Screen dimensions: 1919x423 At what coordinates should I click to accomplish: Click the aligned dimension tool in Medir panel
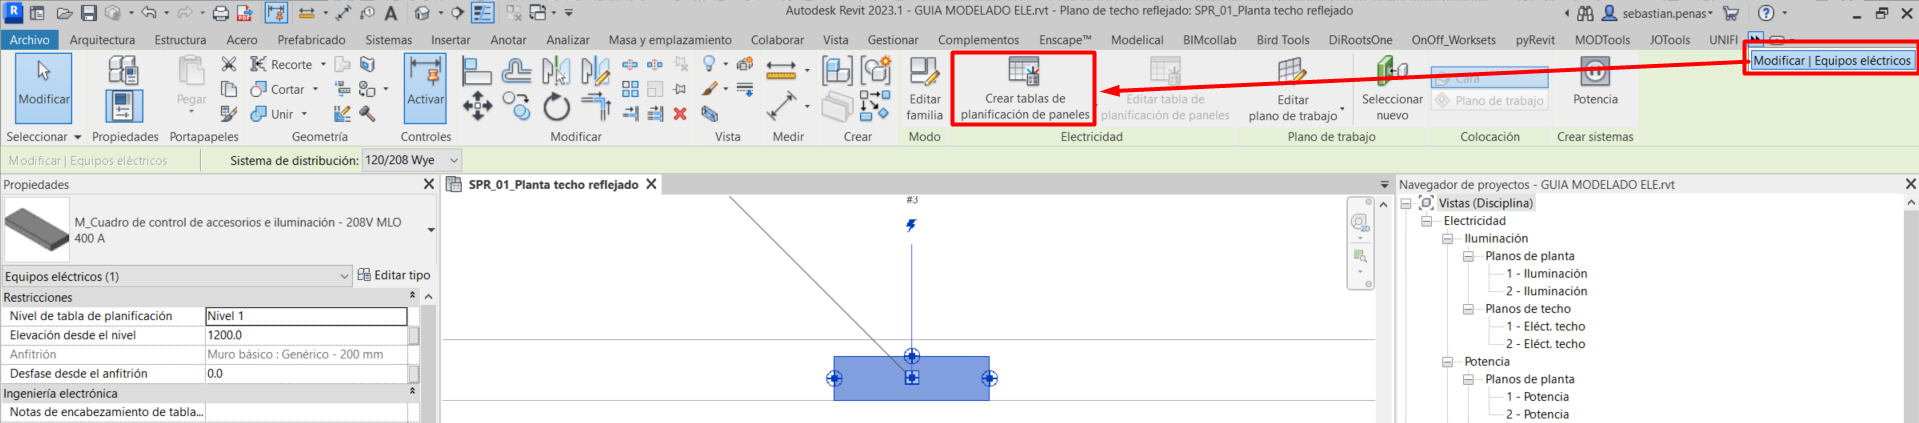781,106
